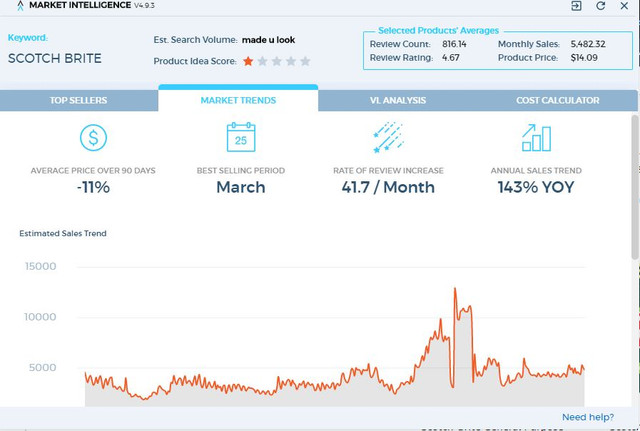Click the V4.9.3 version number
This screenshot has height=431, width=640.
click(144, 6)
